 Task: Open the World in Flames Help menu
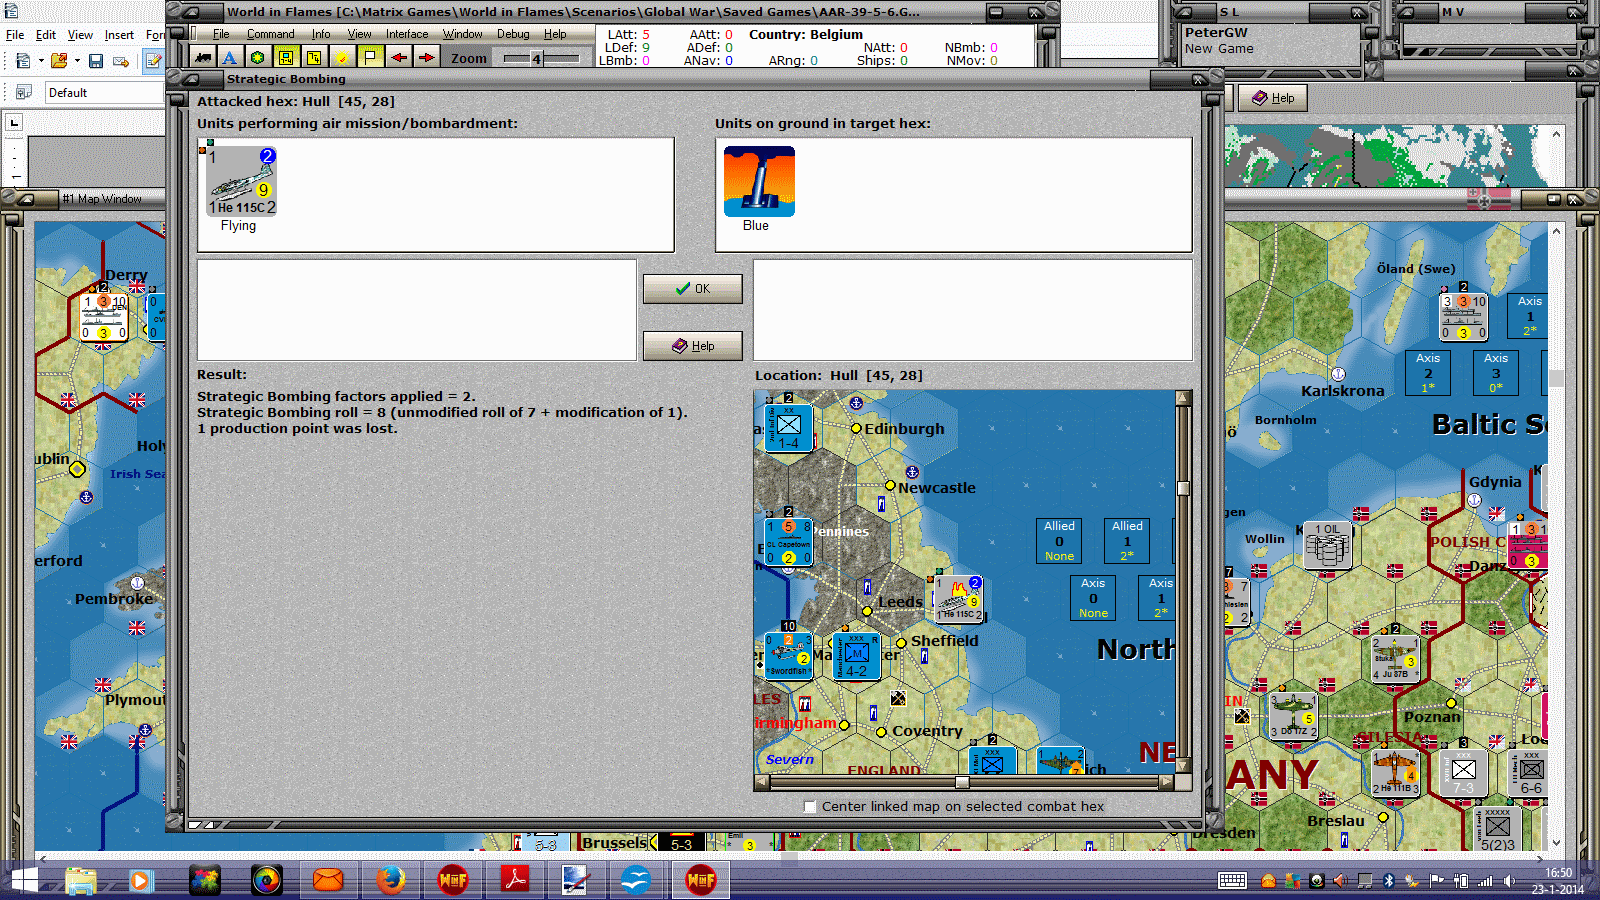coord(555,34)
